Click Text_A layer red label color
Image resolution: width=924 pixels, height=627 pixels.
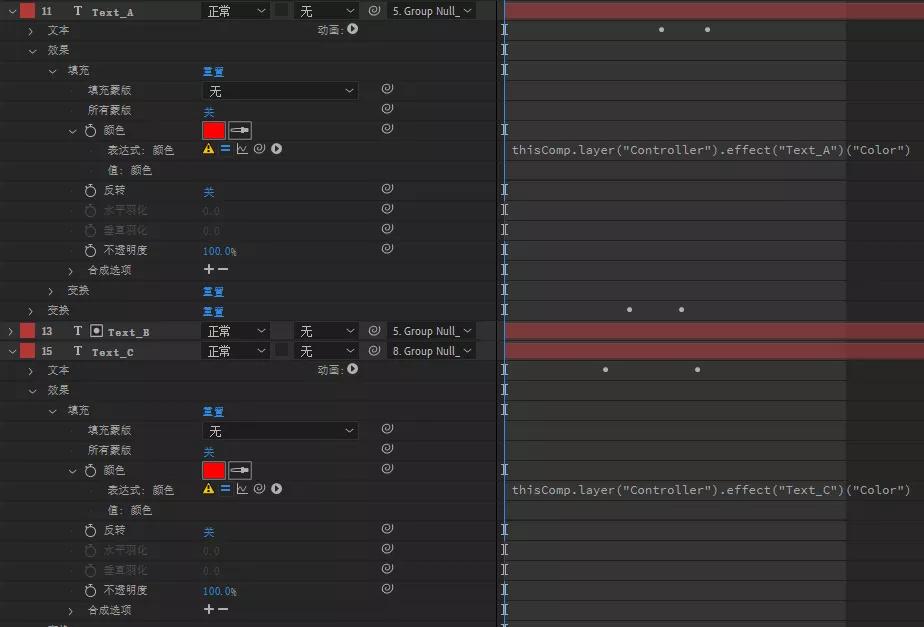click(x=27, y=11)
